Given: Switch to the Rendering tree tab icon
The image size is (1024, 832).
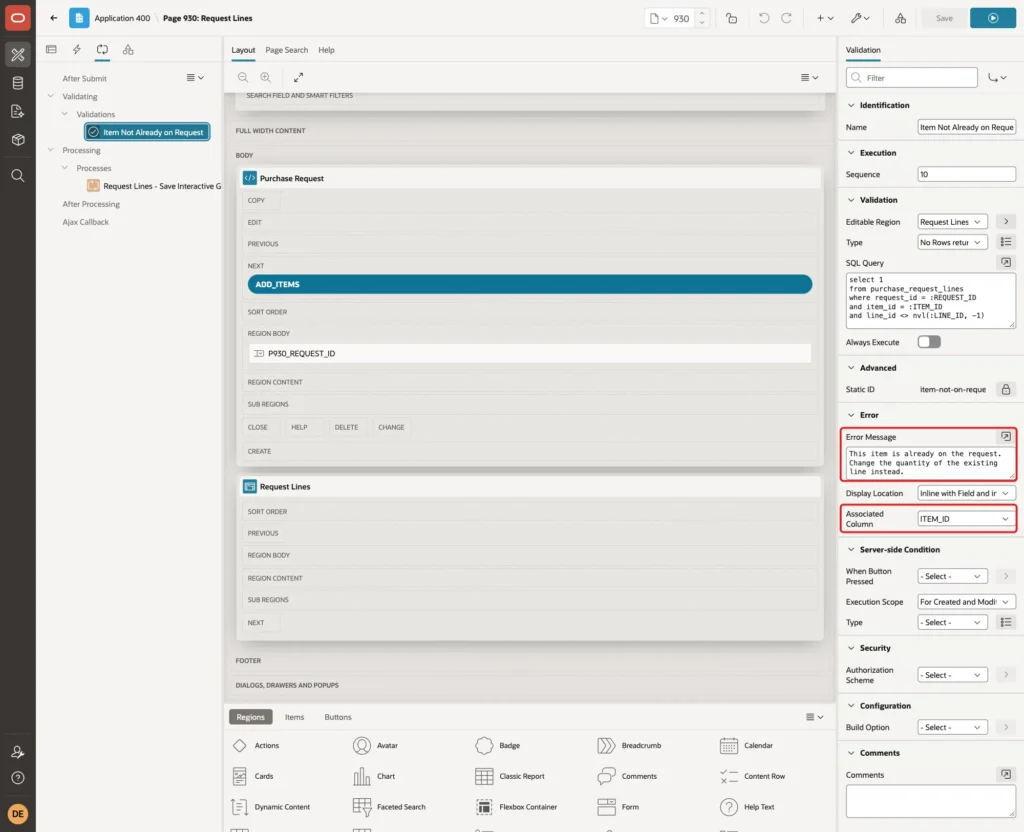Looking at the screenshot, I should (51, 50).
